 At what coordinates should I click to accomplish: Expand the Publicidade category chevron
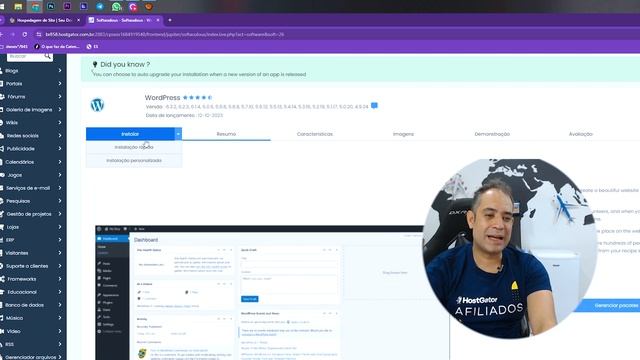coord(60,149)
